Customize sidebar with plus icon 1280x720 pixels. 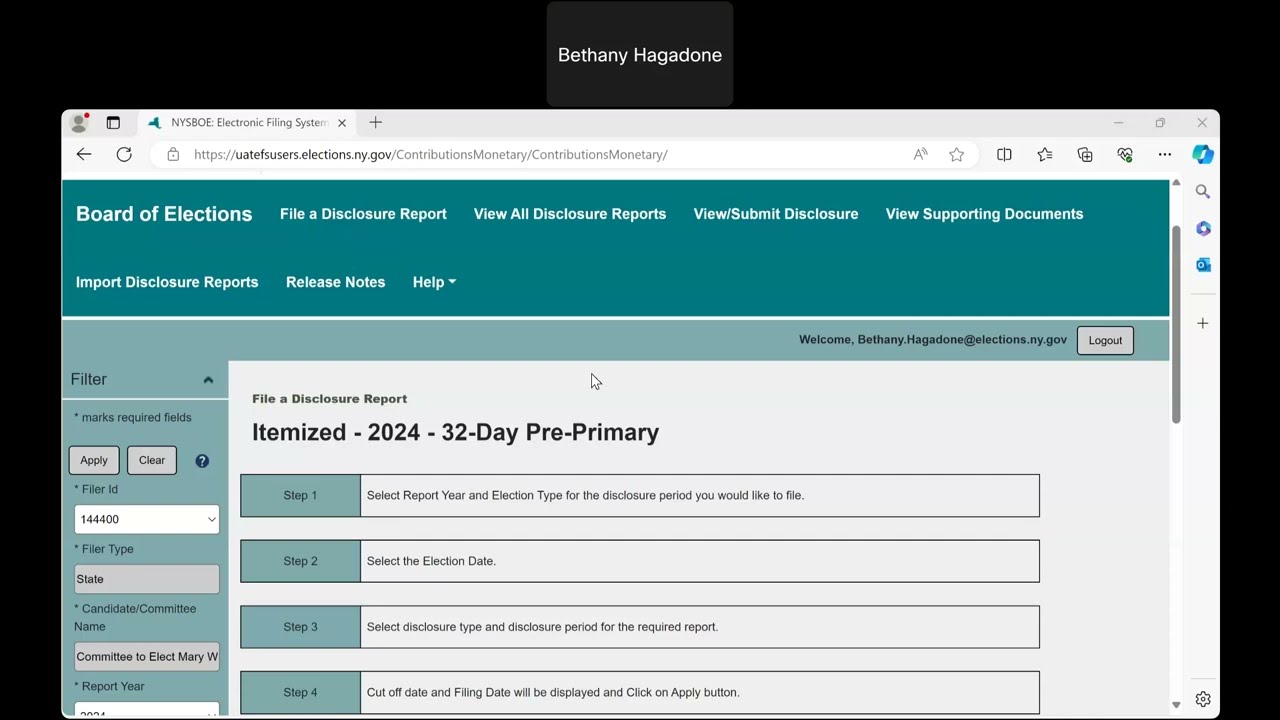[x=1203, y=323]
